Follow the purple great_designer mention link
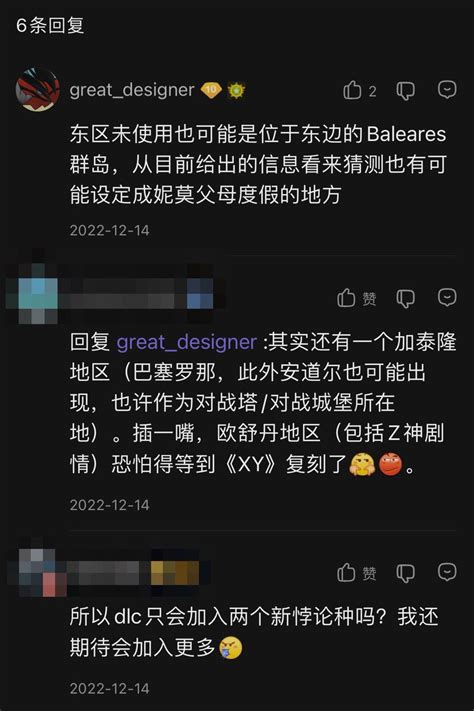This screenshot has width=474, height=711. click(186, 342)
